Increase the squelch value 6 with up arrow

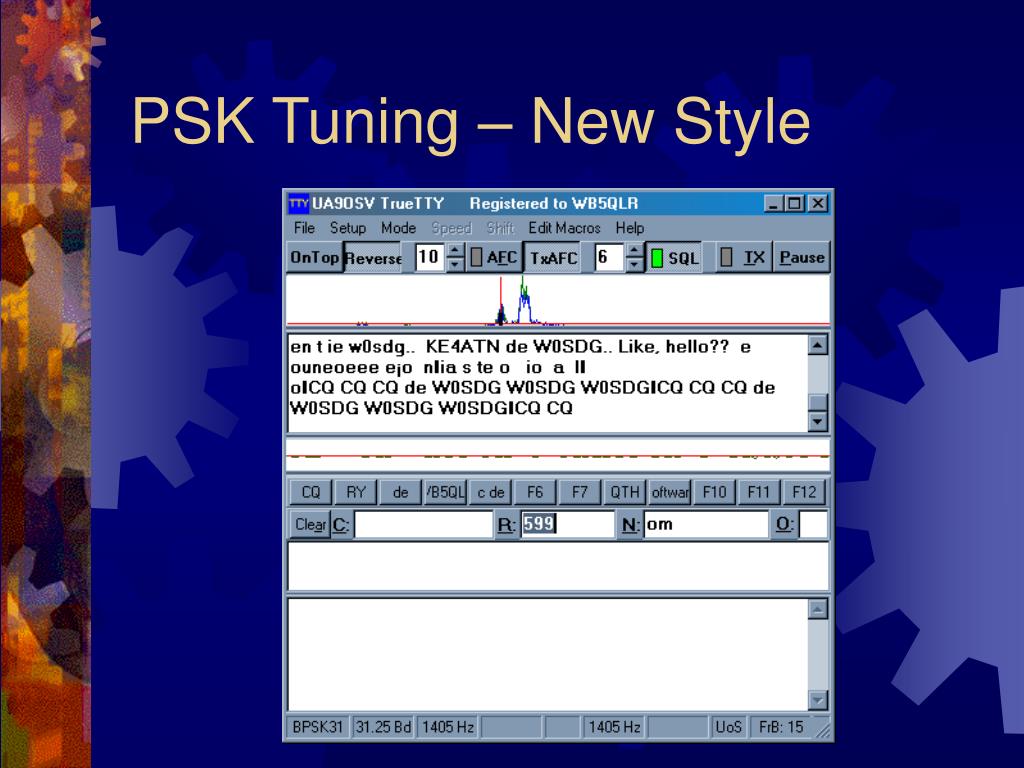click(x=634, y=250)
